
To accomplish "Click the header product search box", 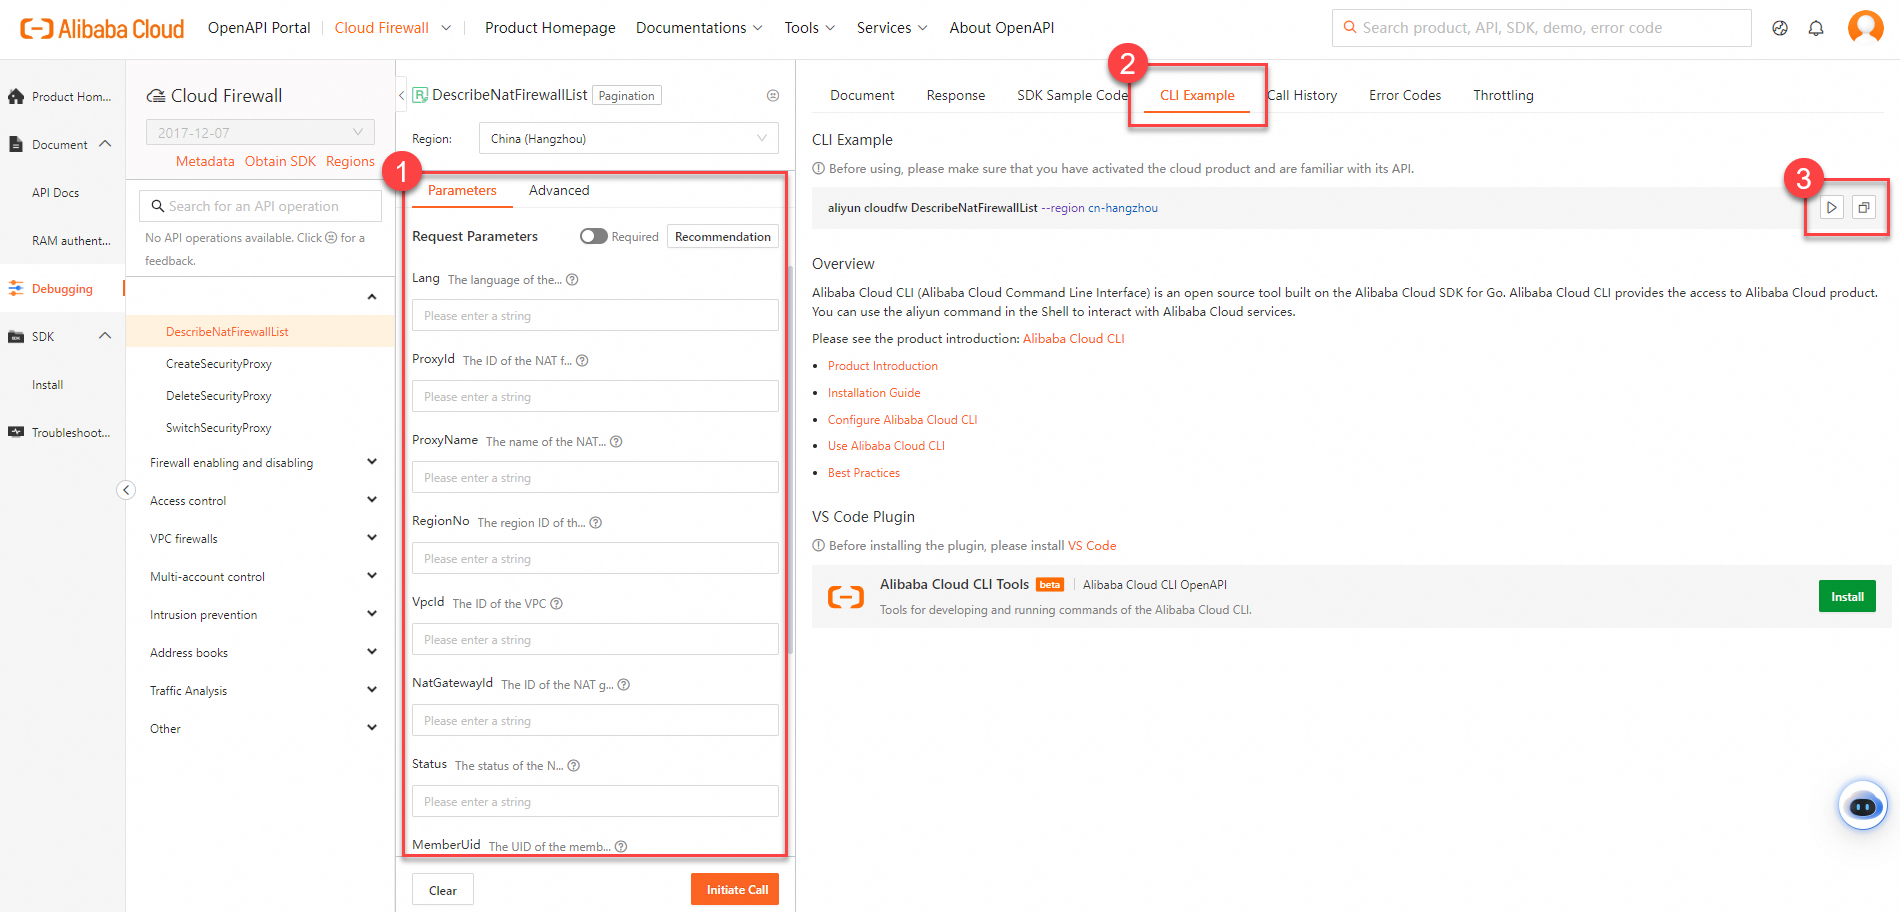I will tap(1541, 28).
